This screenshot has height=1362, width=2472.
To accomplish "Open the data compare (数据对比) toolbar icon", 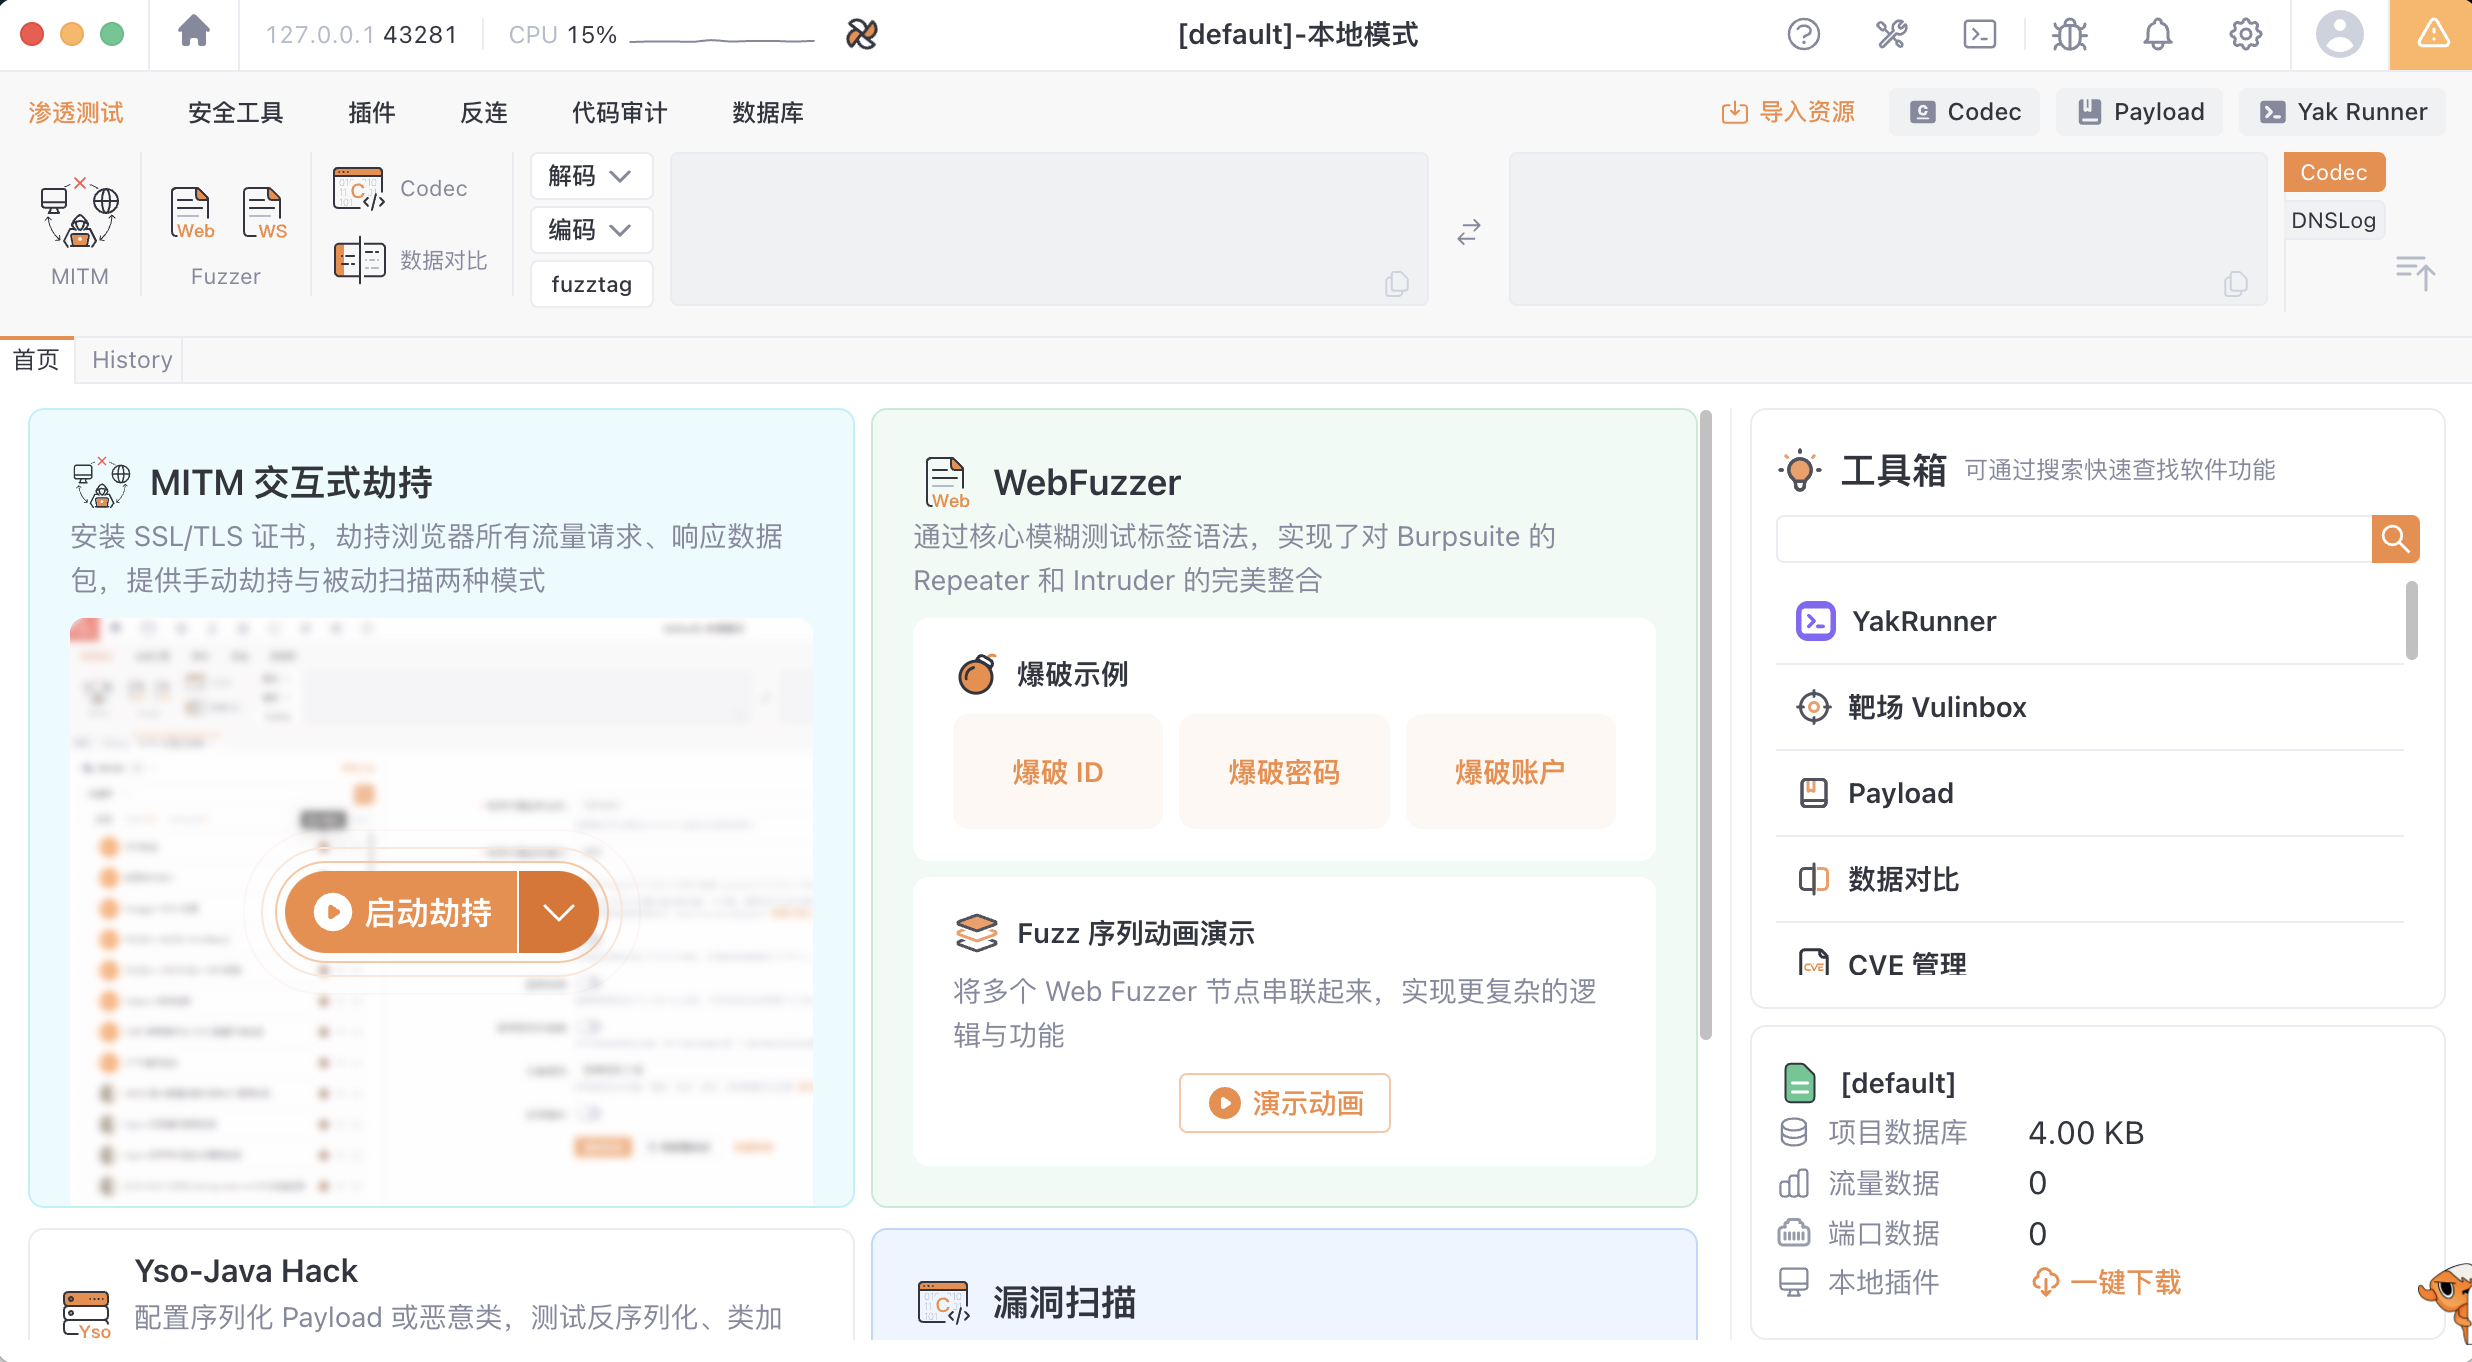I will (360, 261).
